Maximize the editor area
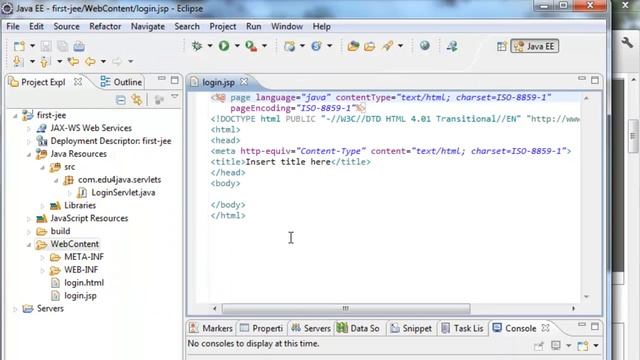This screenshot has width=640, height=360. pyautogui.click(x=595, y=80)
